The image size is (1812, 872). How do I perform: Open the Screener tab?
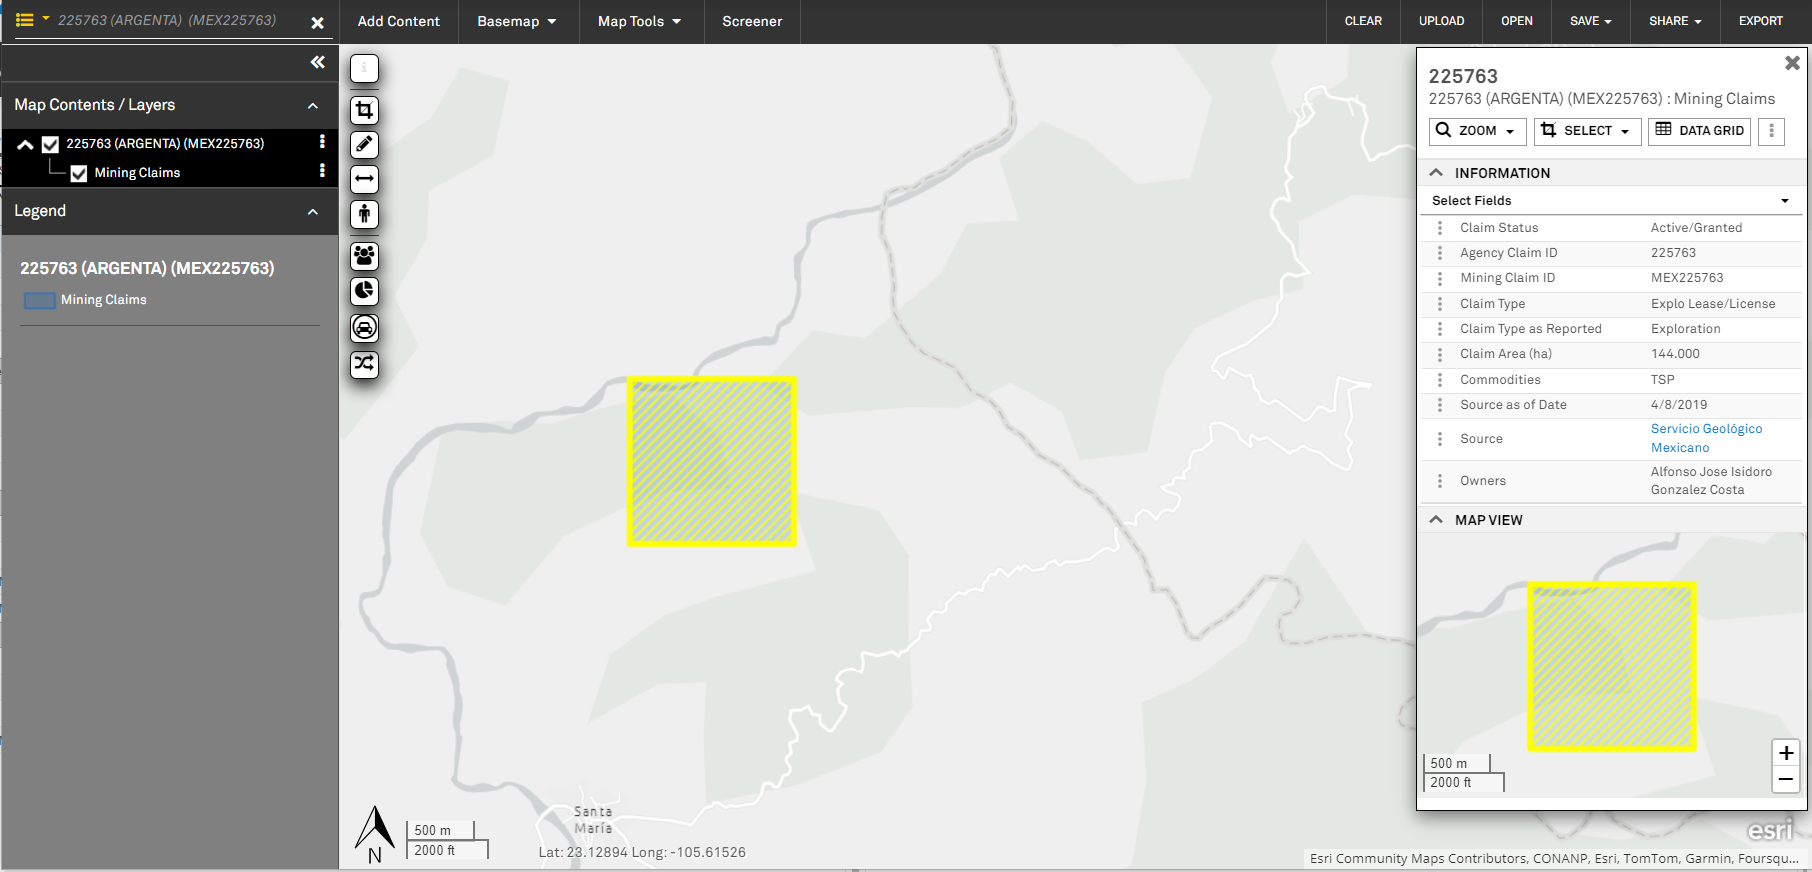click(x=752, y=21)
